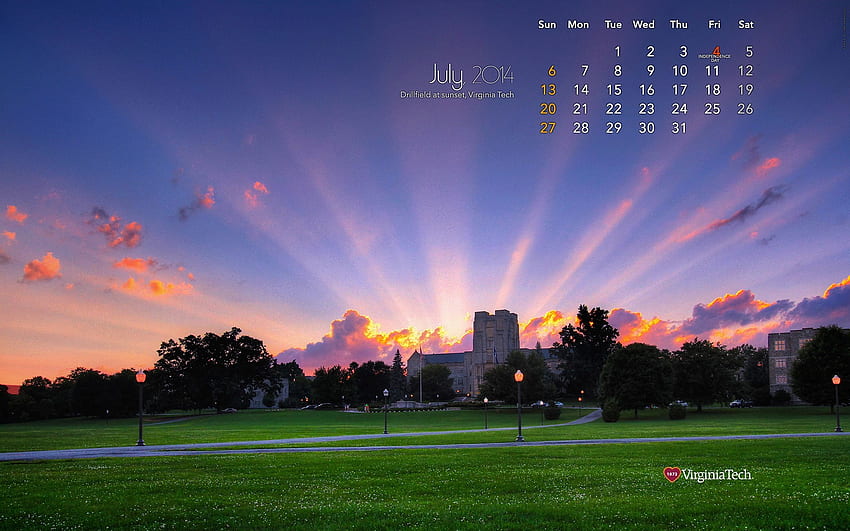Pick calendar date 22
This screenshot has width=850, height=531.
click(x=614, y=109)
